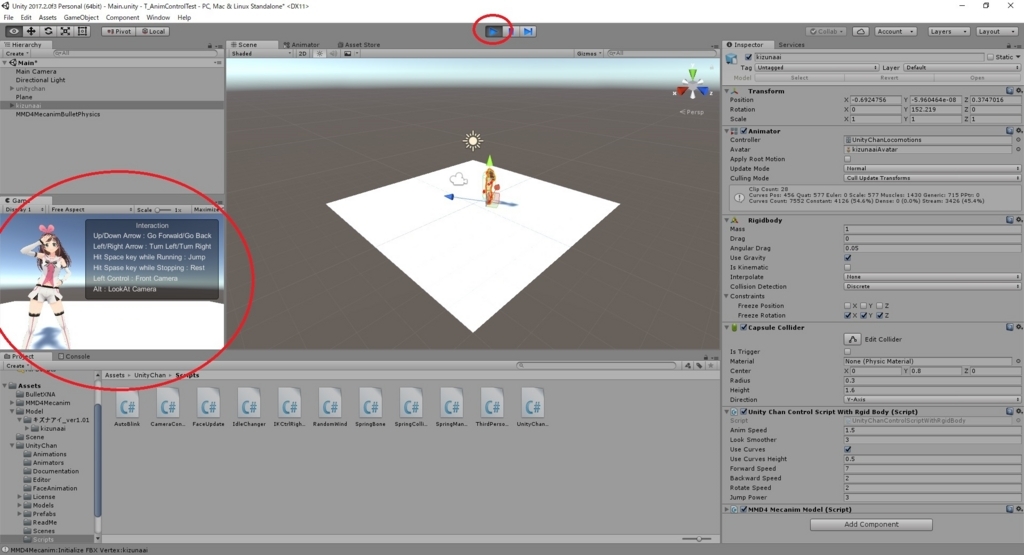
Task: Toggle Freeze Rotation Y checkbox
Action: [864, 315]
